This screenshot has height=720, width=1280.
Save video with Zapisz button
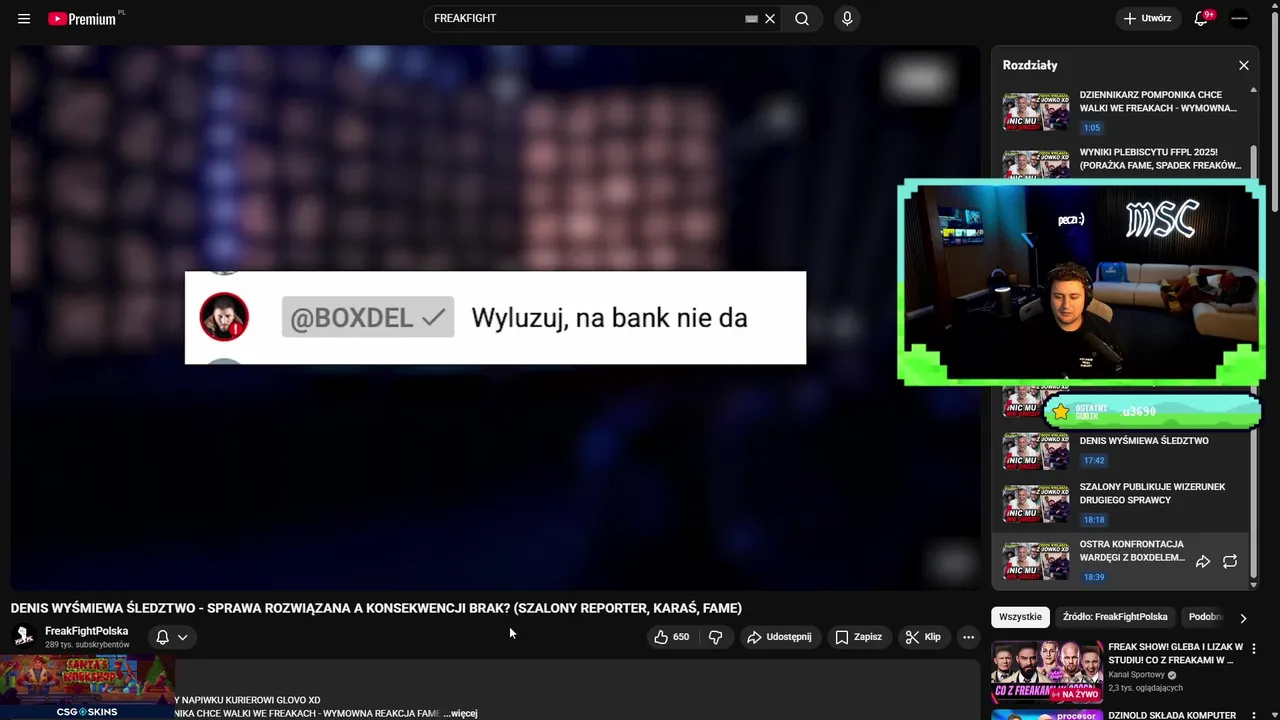pyautogui.click(x=859, y=637)
